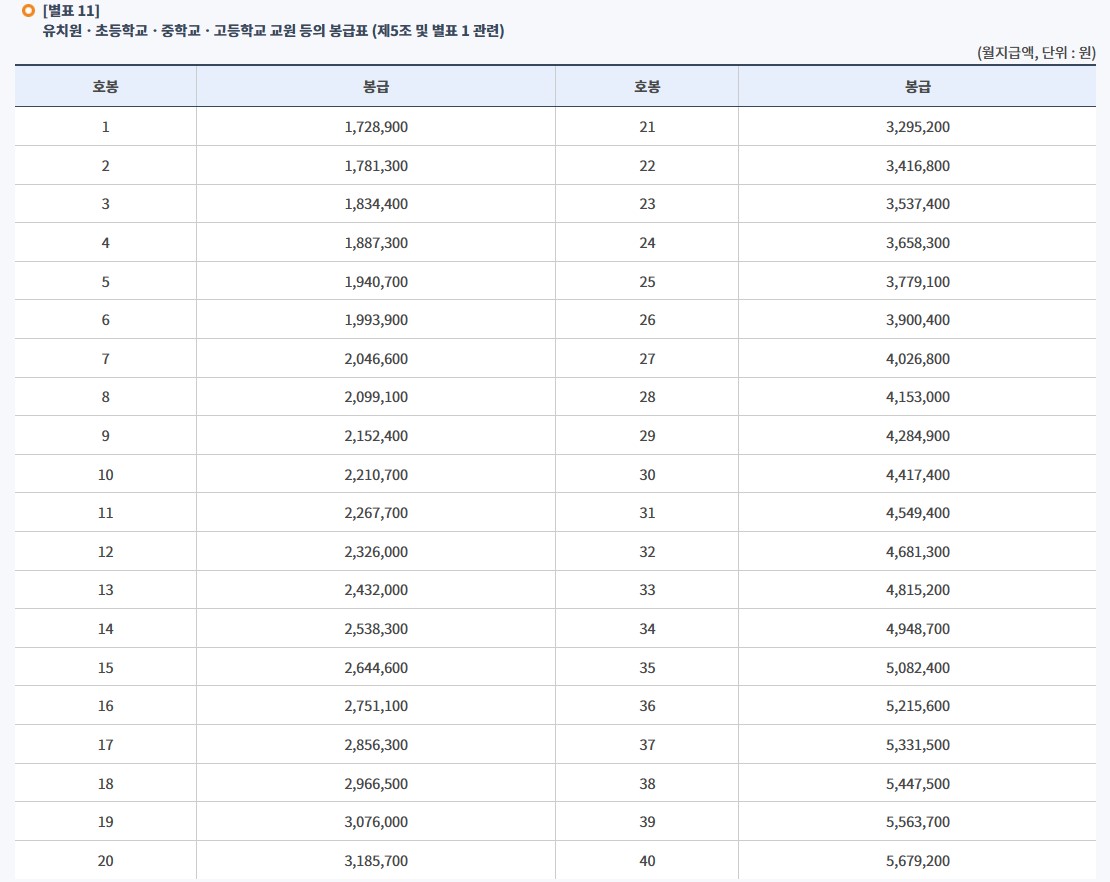Select salary cell 2,152,400
Image resolution: width=1110 pixels, height=882 pixels.
click(376, 436)
